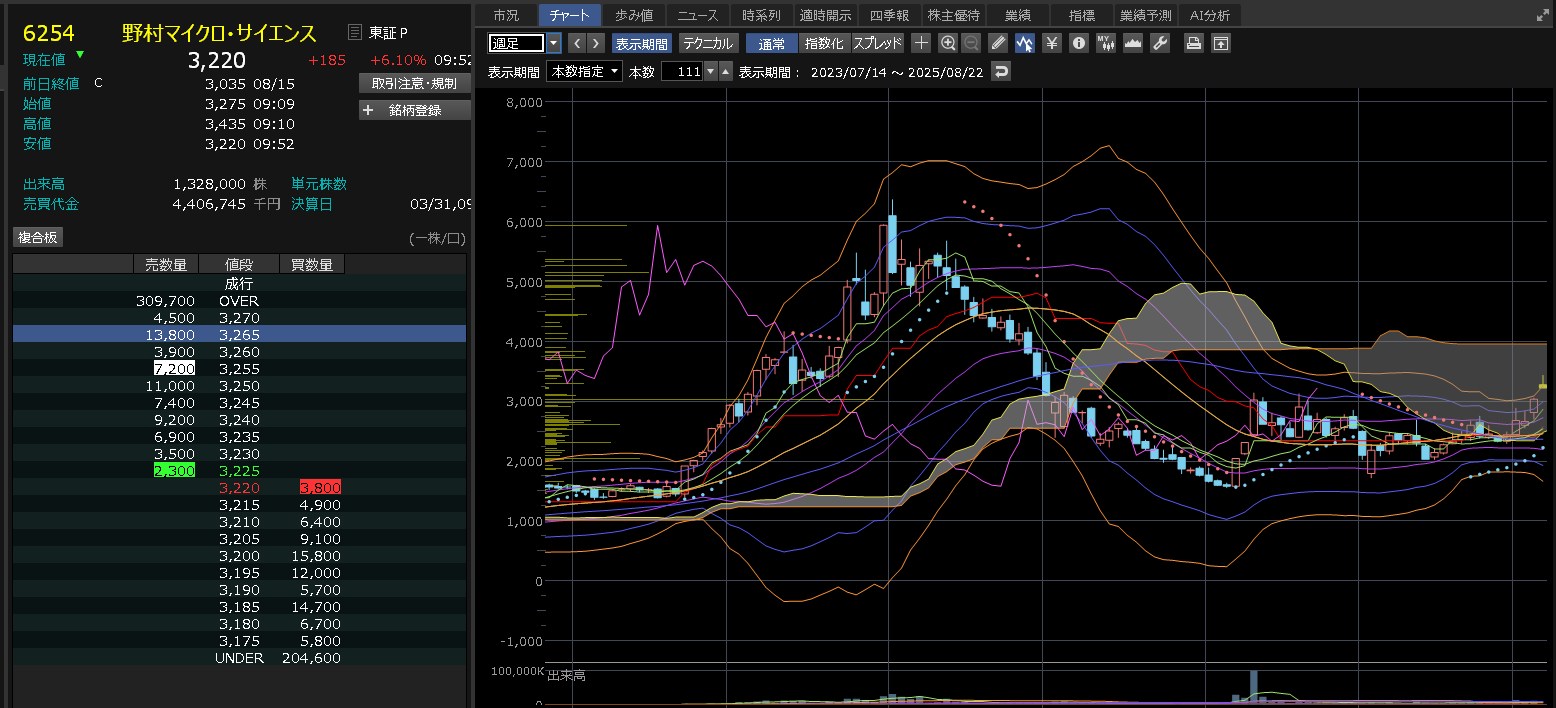Open the 時系列 tab
1556x708 pixels.
click(762, 15)
